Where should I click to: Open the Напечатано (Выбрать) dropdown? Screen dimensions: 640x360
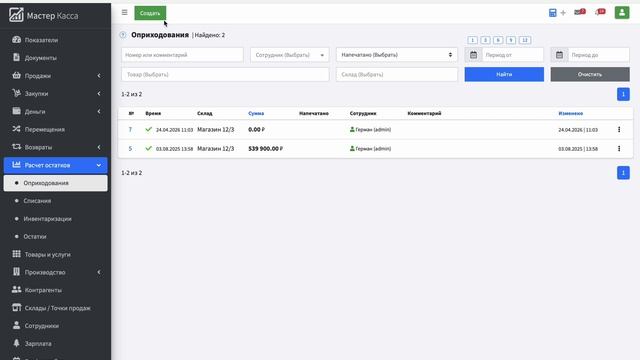click(x=397, y=55)
